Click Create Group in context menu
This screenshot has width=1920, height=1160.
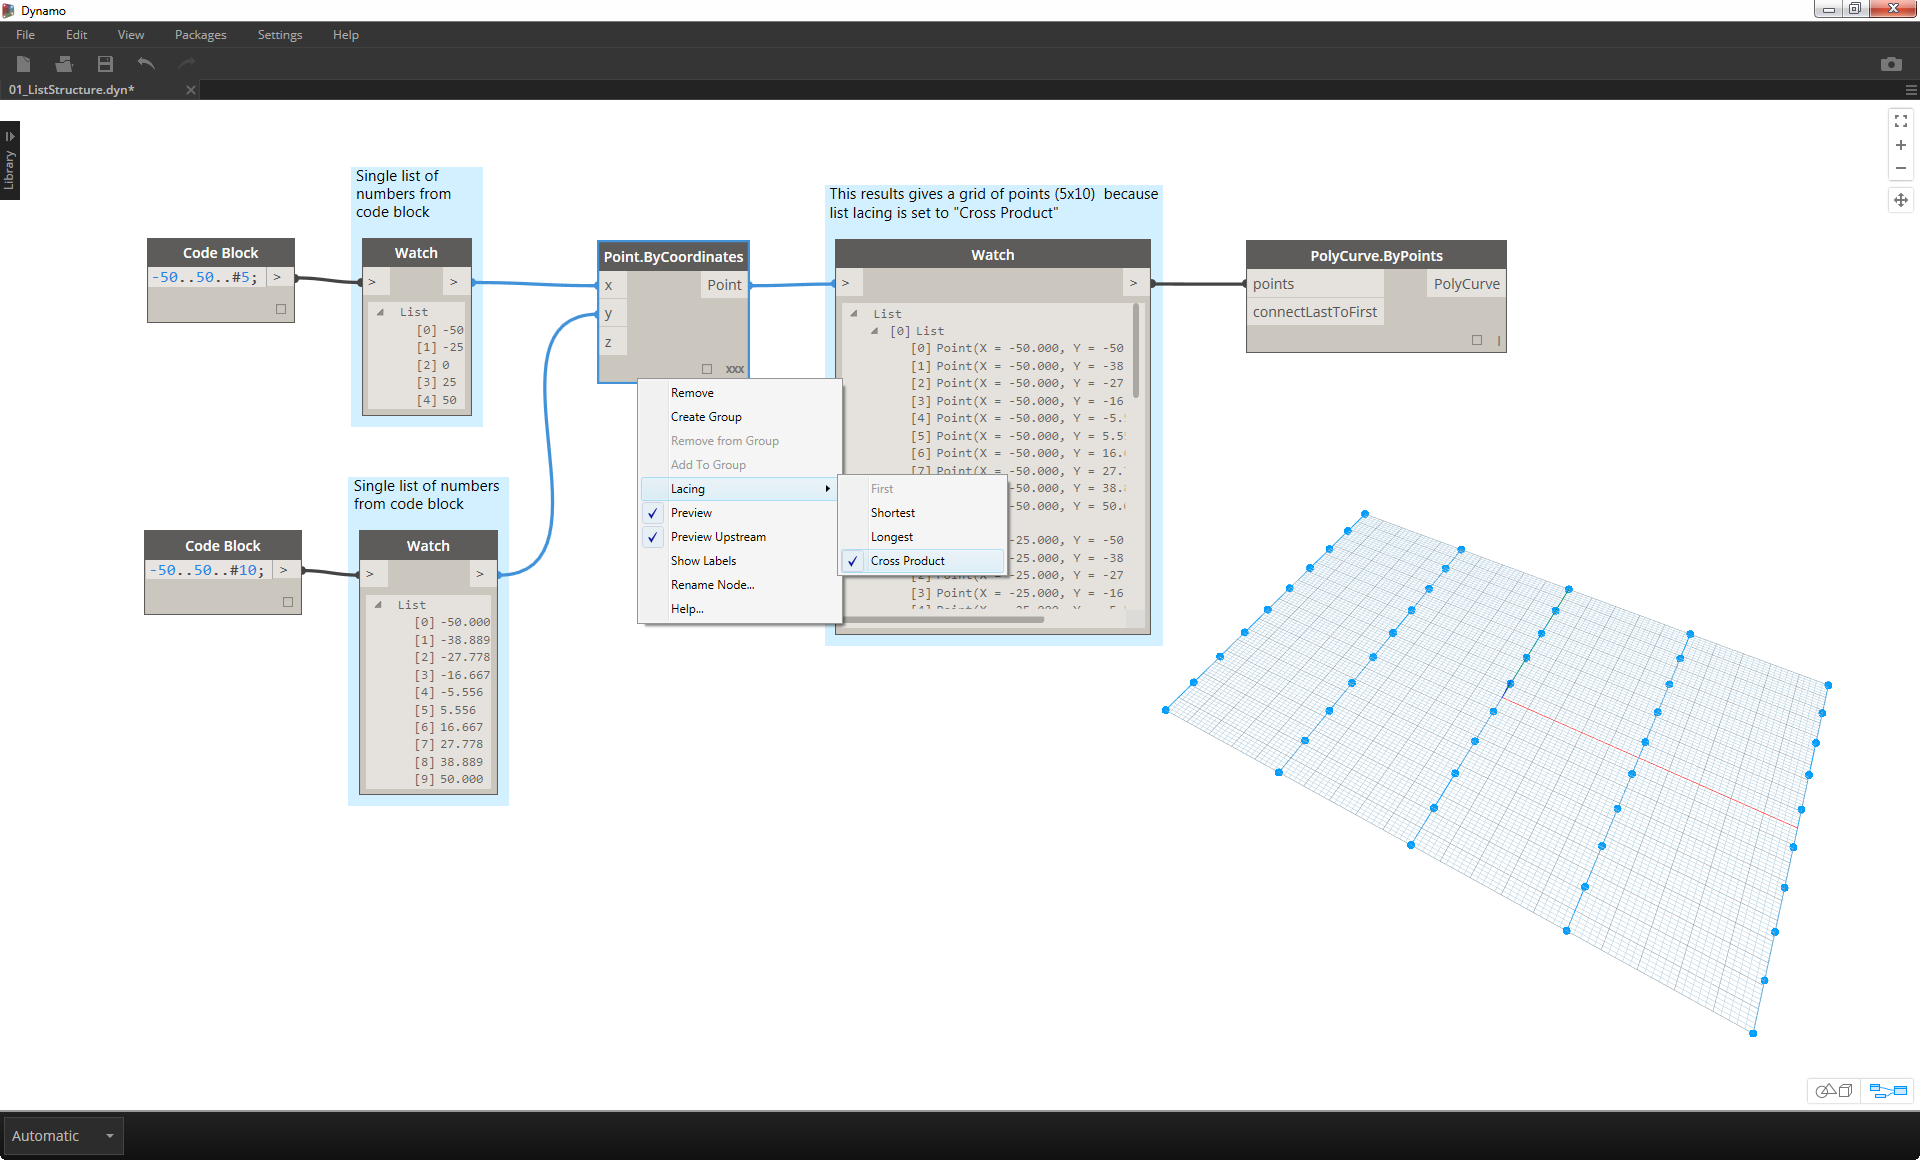click(x=708, y=417)
